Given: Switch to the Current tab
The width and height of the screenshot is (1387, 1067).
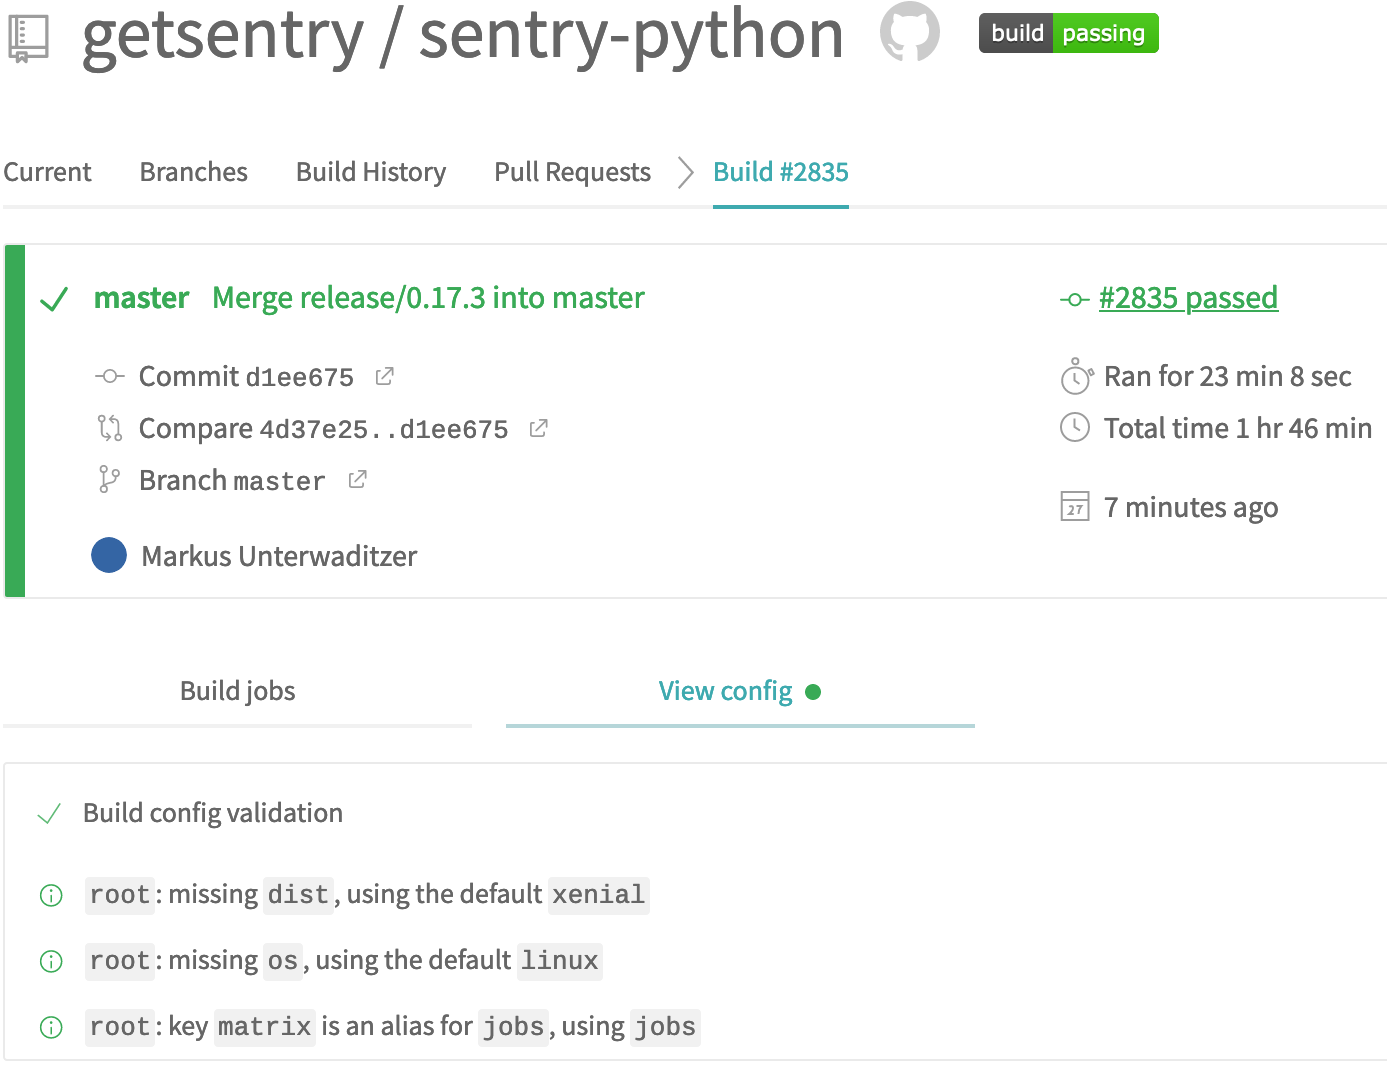Looking at the screenshot, I should point(47,172).
